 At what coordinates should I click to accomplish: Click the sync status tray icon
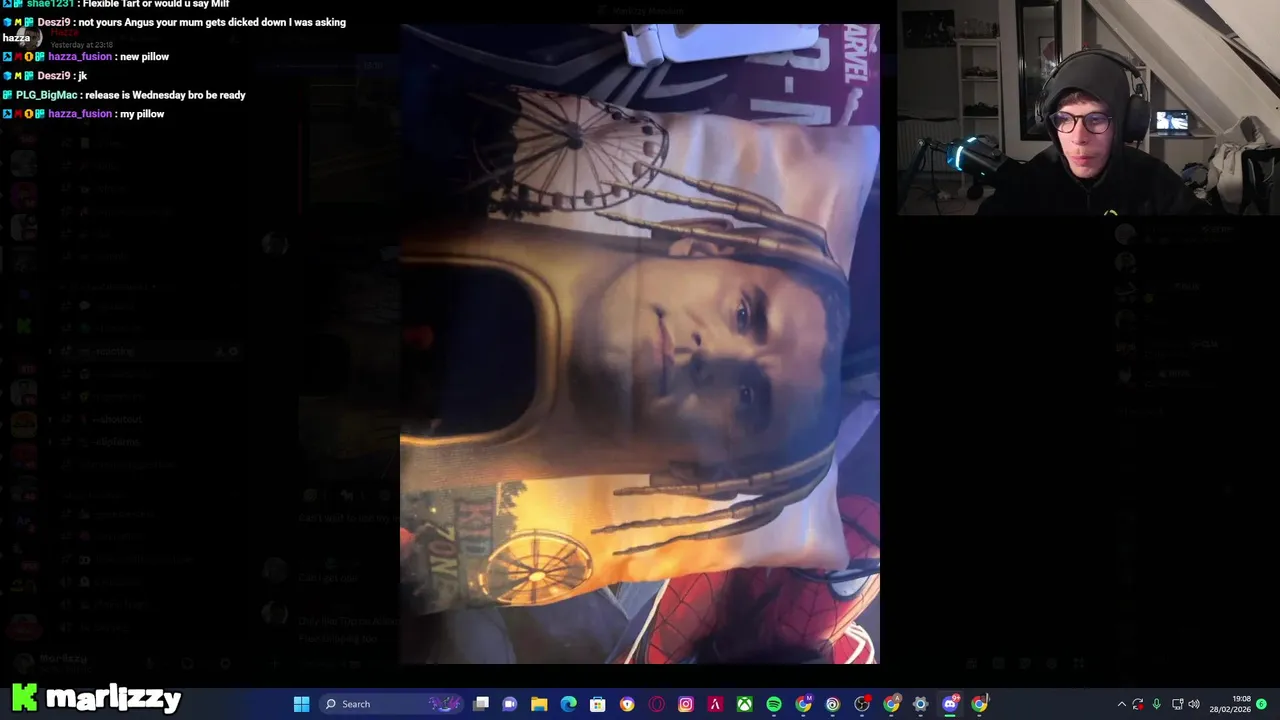[1138, 704]
